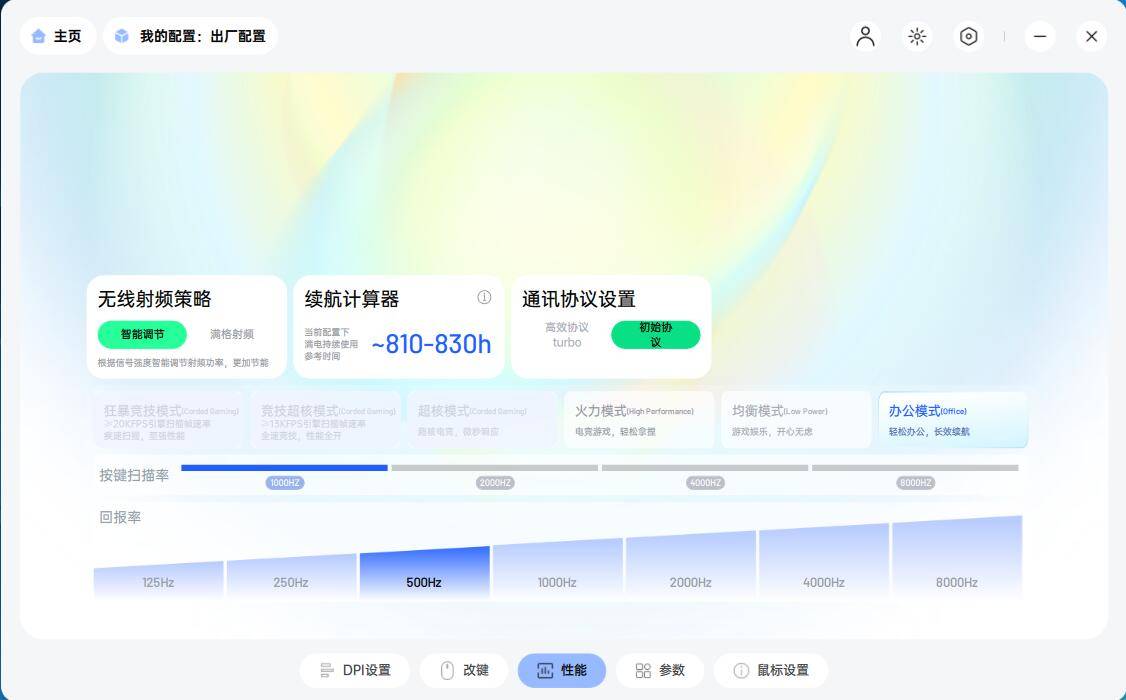Select 办公模式 Office mode
This screenshot has width=1126, height=700.
click(x=953, y=420)
